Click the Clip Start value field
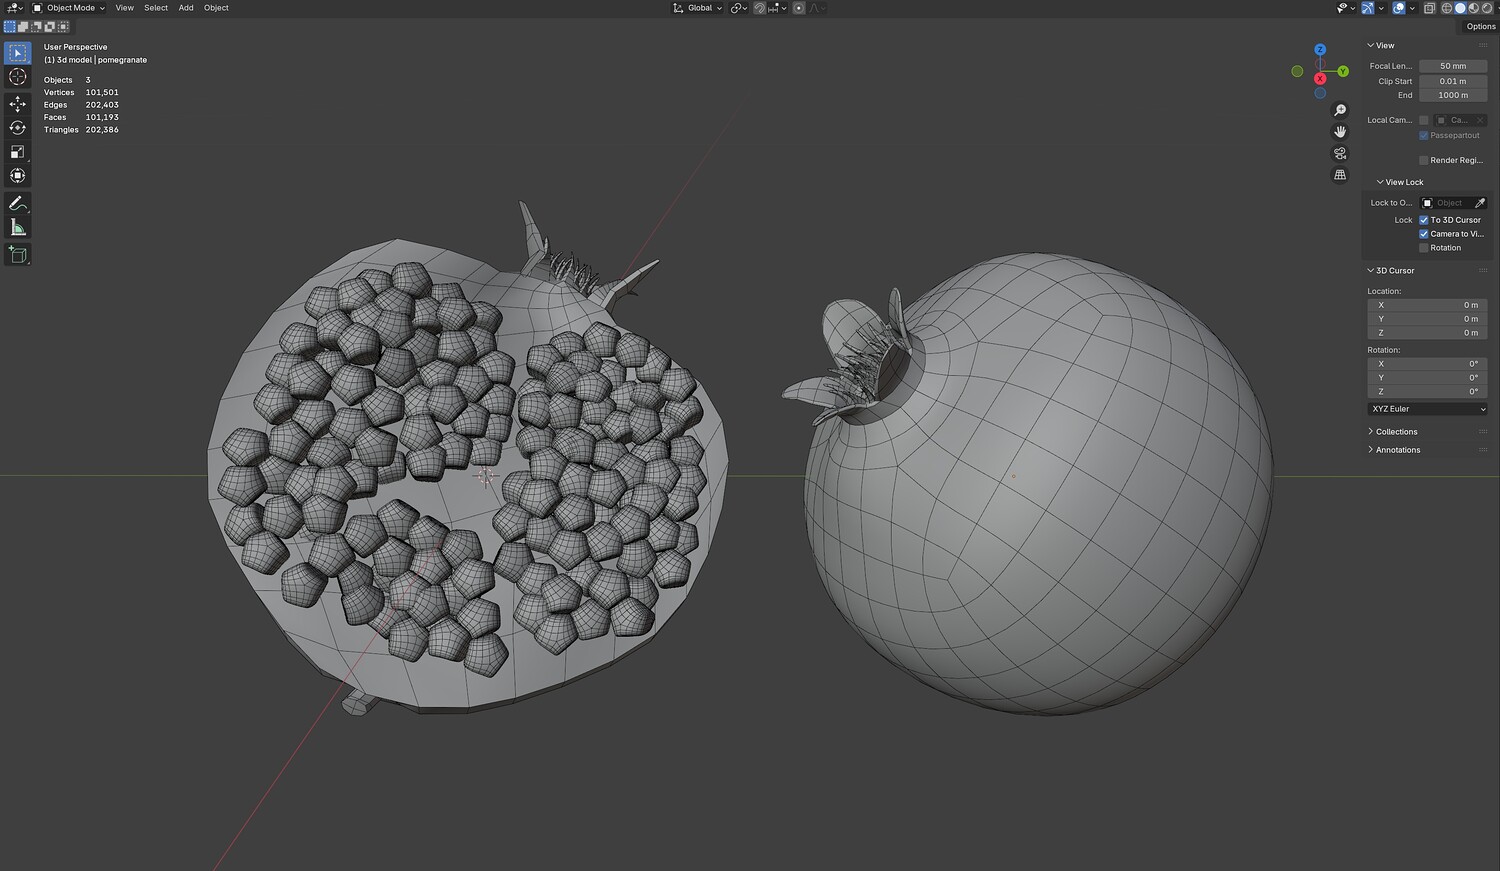The image size is (1500, 871). (x=1453, y=81)
